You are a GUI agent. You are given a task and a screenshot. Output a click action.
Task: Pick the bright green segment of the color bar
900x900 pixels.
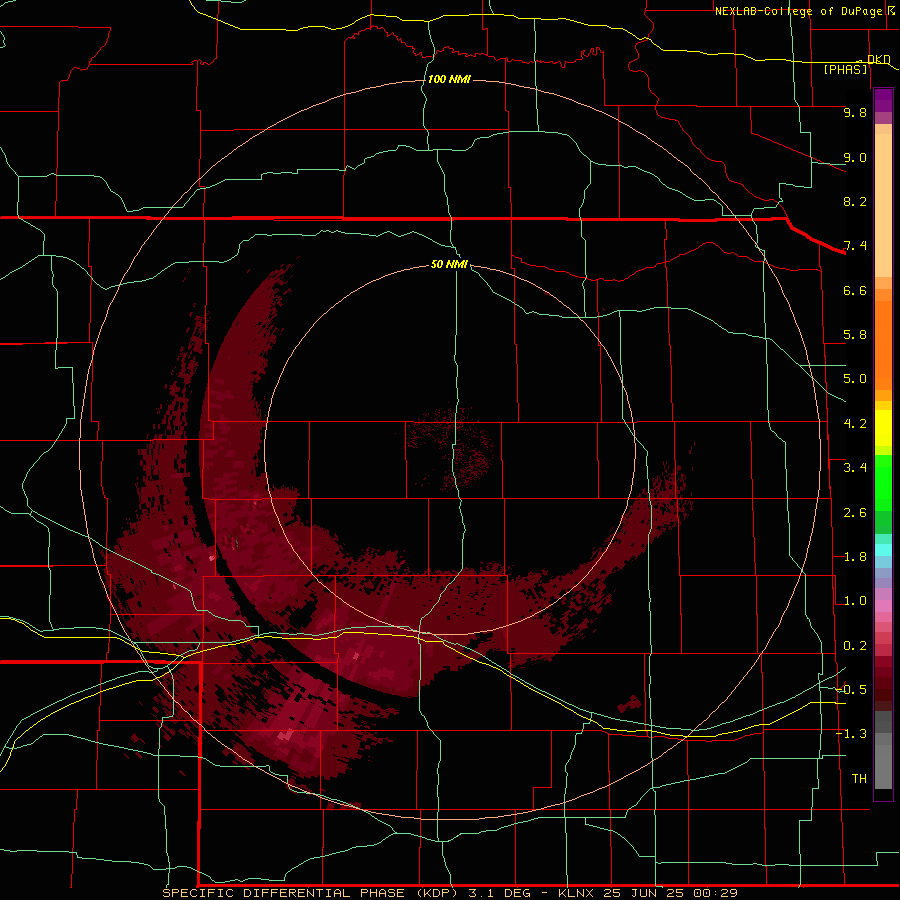coord(883,482)
